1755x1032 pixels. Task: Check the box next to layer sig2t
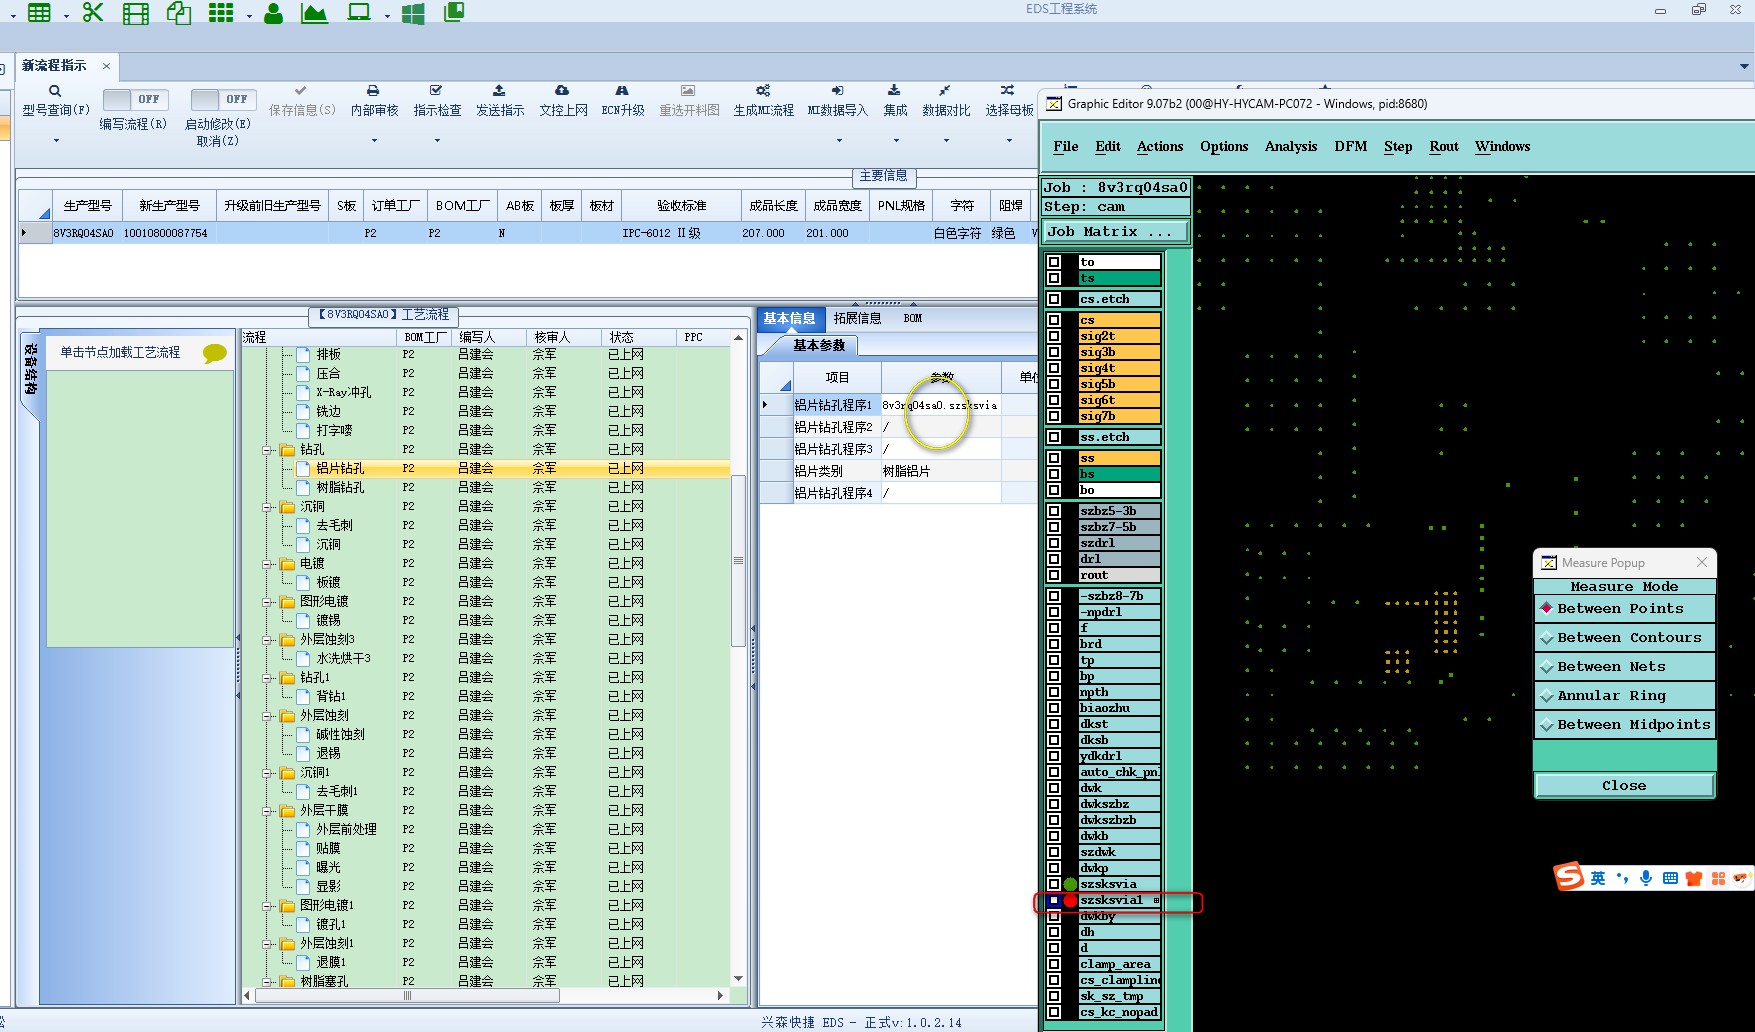pos(1054,336)
